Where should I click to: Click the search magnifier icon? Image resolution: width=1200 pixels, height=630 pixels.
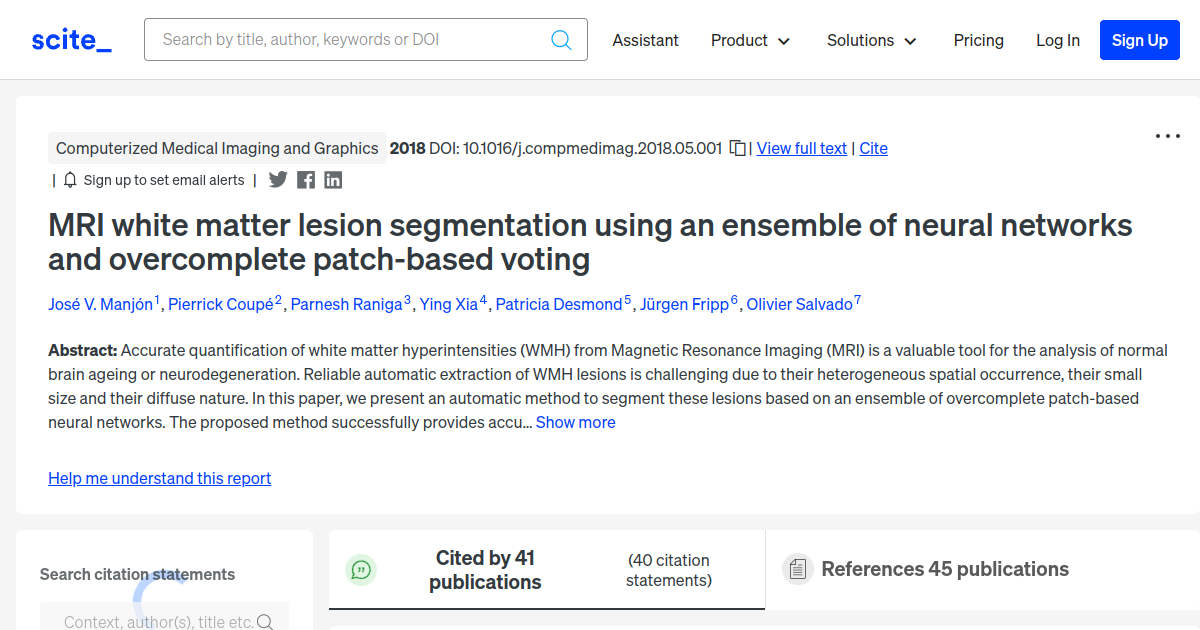coord(561,40)
